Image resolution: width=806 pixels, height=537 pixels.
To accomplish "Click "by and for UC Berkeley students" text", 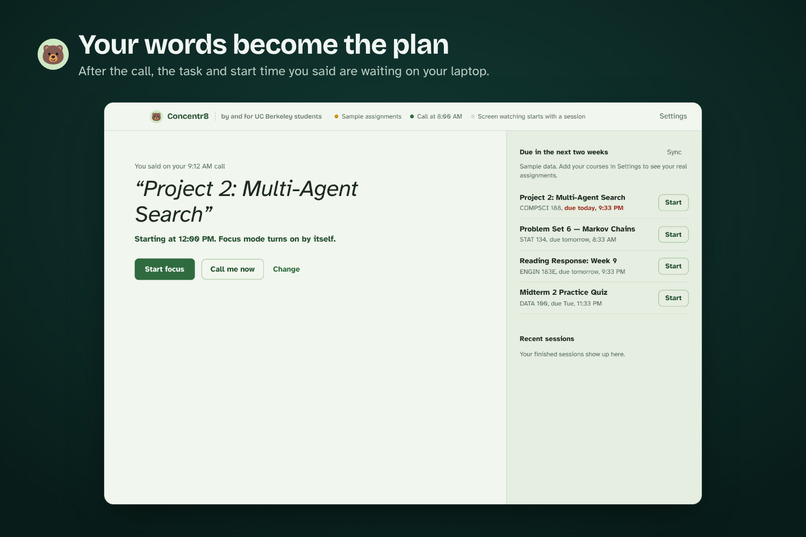I will (271, 117).
